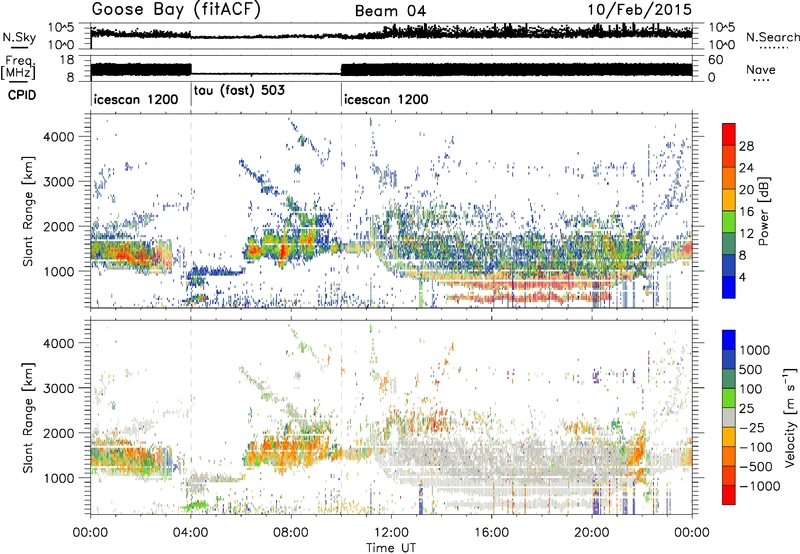Select "icescan 1200" label starting at 00:00
This screenshot has height=554, width=800.
coord(136,99)
